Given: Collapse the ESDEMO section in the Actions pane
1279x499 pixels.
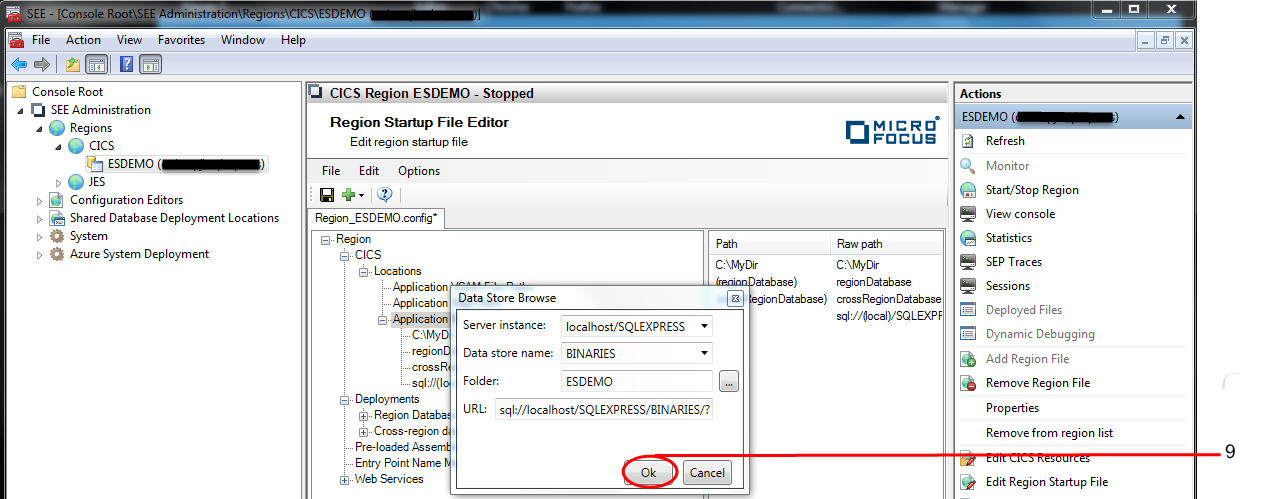Looking at the screenshot, I should 1181,117.
